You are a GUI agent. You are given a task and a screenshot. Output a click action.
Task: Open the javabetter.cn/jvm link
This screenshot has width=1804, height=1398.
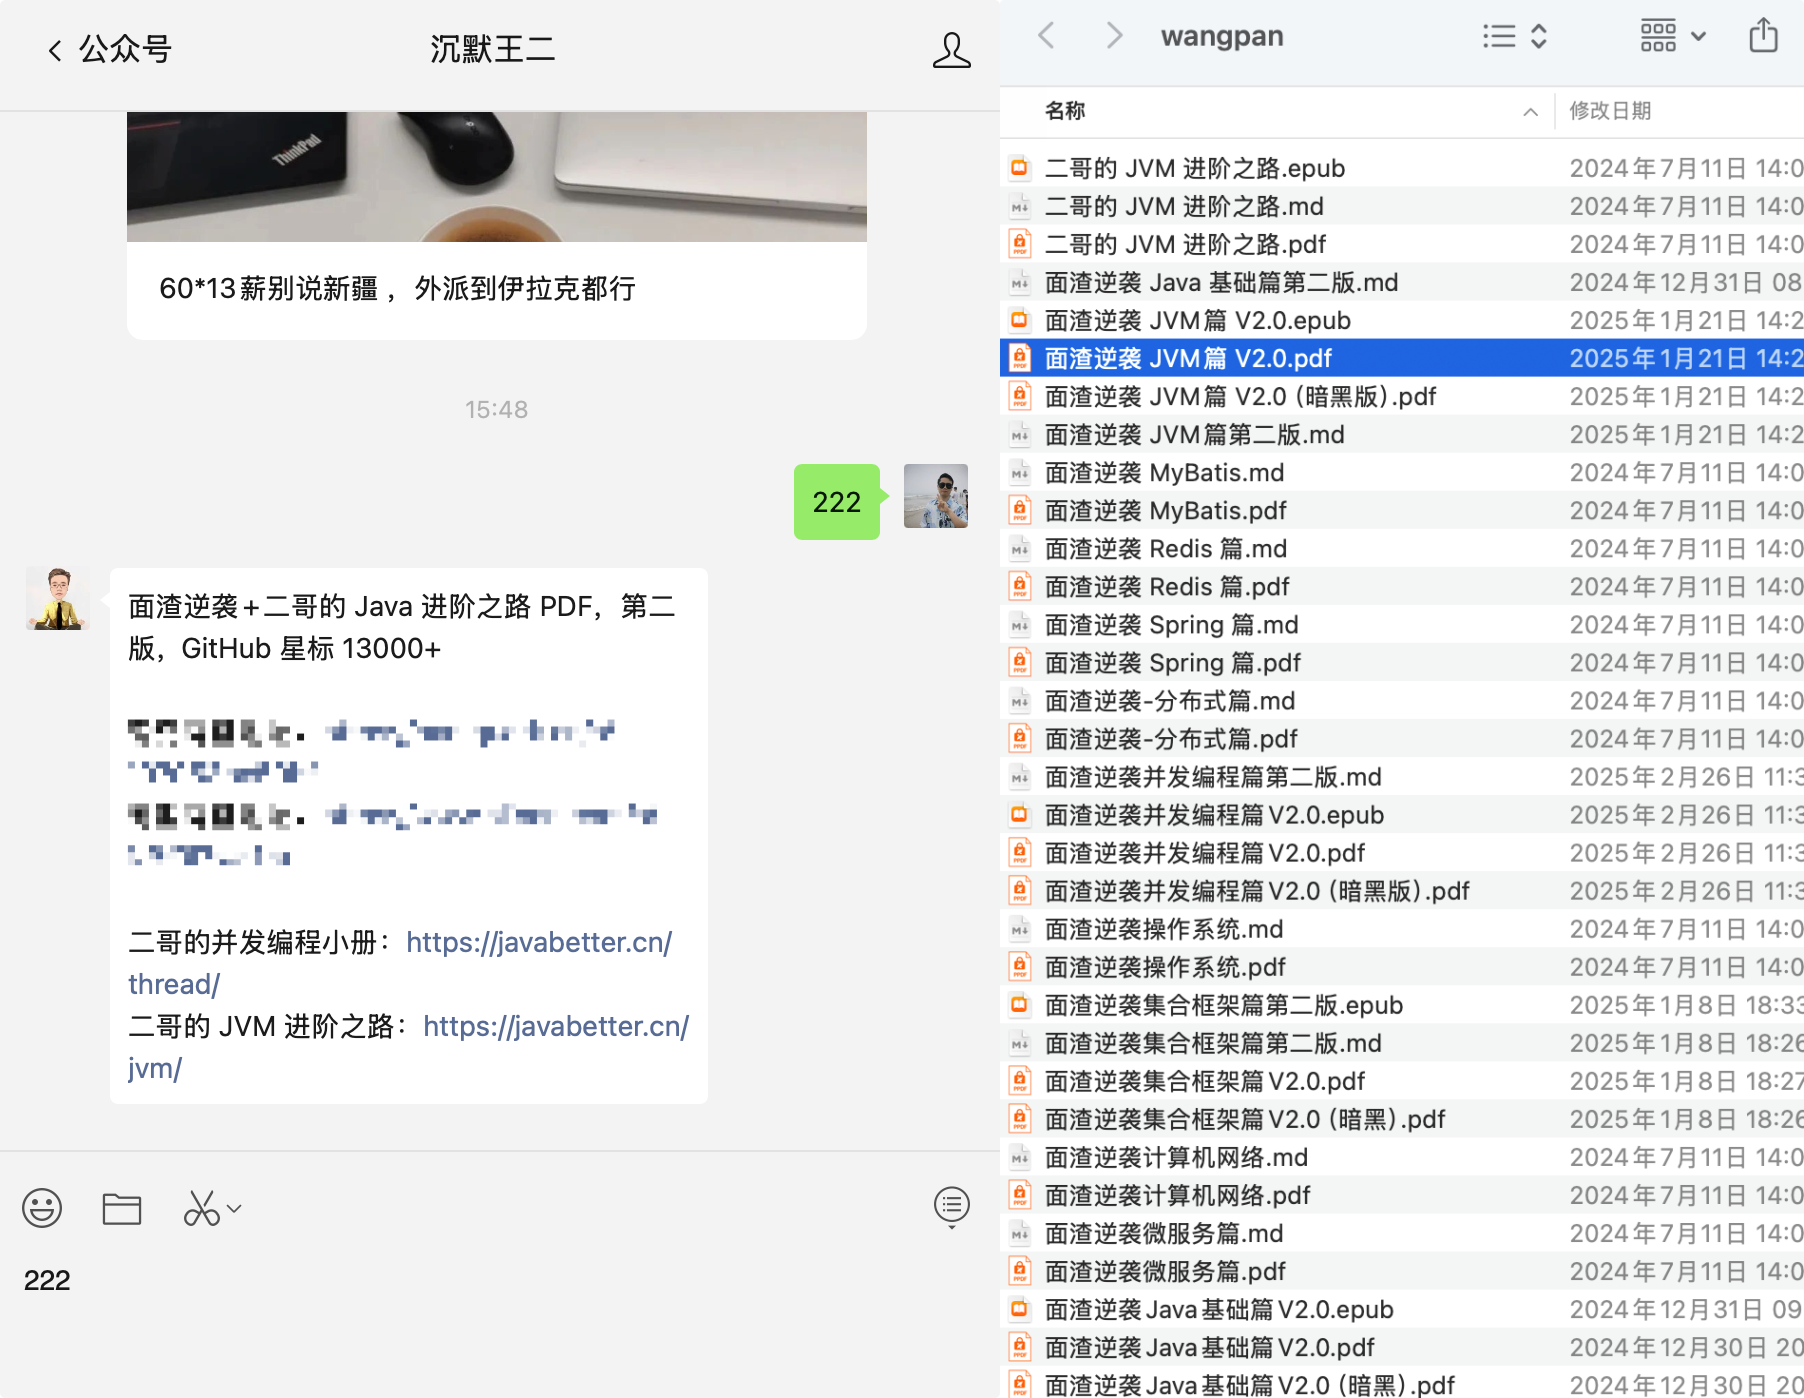pyautogui.click(x=556, y=1025)
